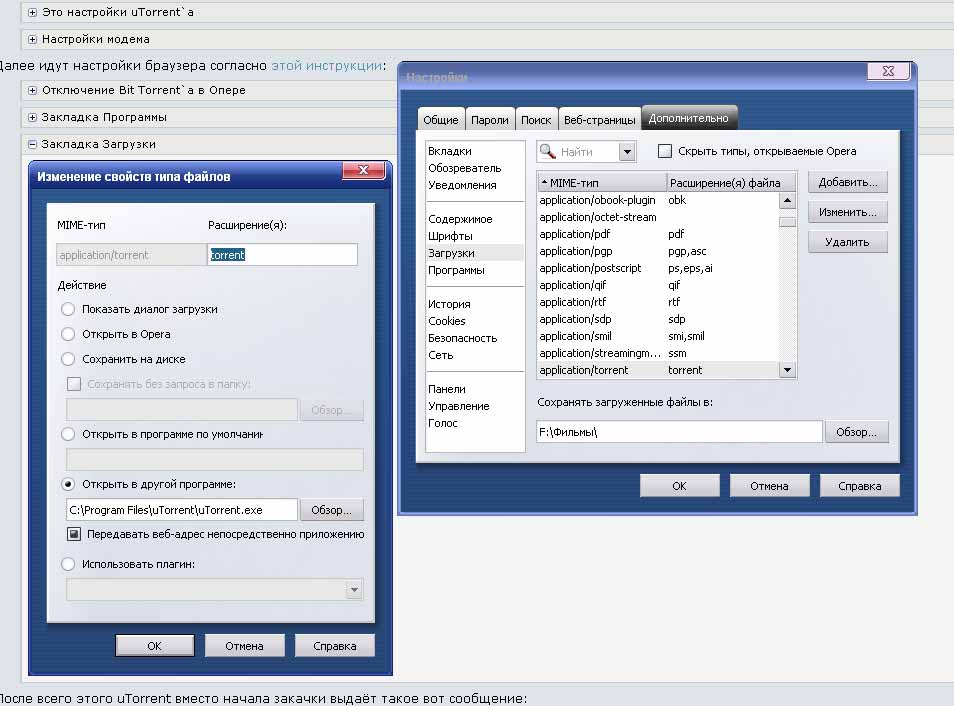Toggle 'Передавать веб-адрес' checkbox
954x706 pixels.
pyautogui.click(x=74, y=534)
